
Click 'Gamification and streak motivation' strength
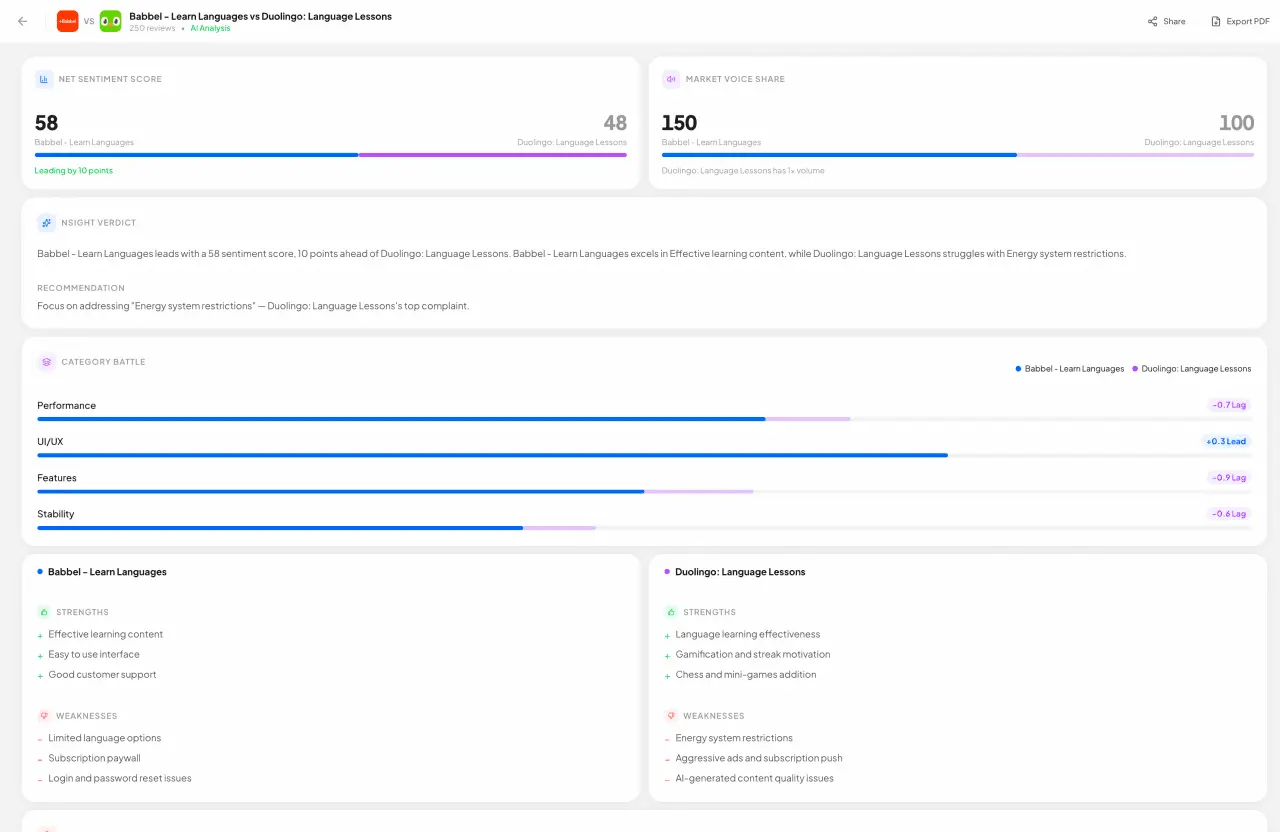[x=753, y=654]
